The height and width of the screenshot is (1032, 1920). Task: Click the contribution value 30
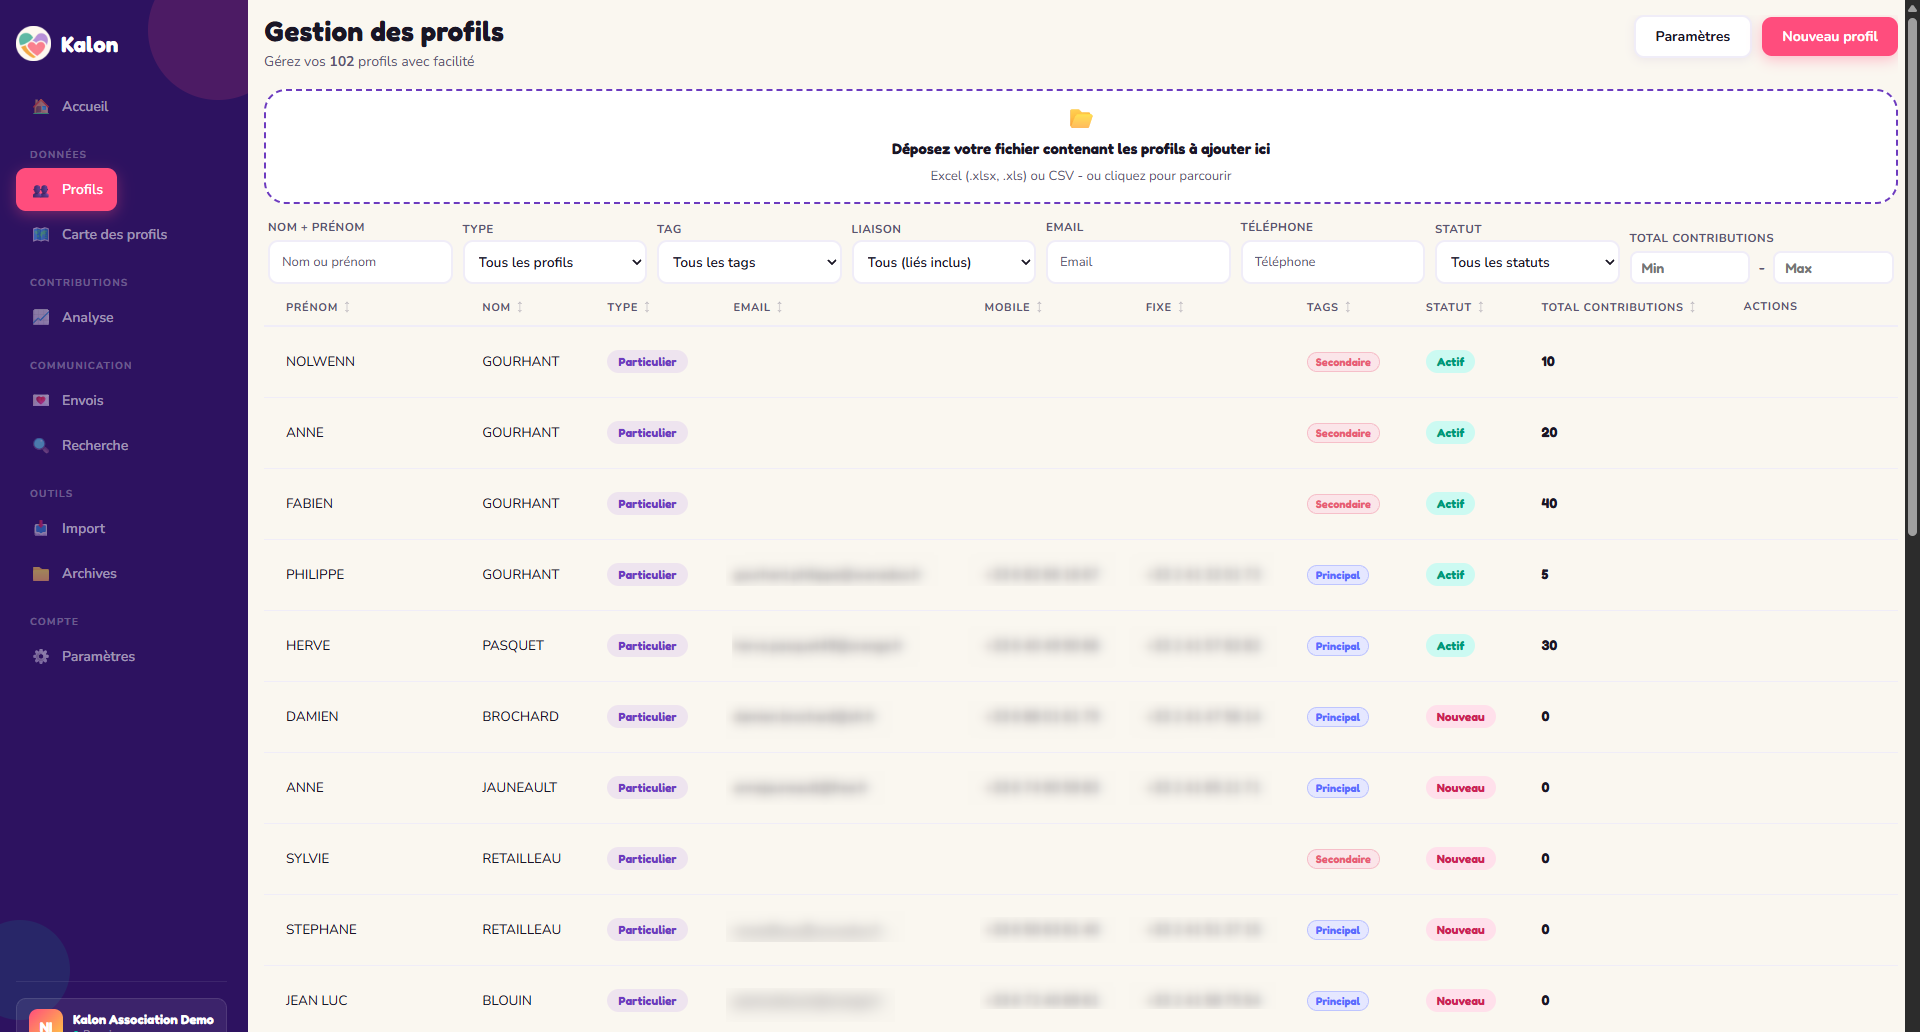point(1549,645)
